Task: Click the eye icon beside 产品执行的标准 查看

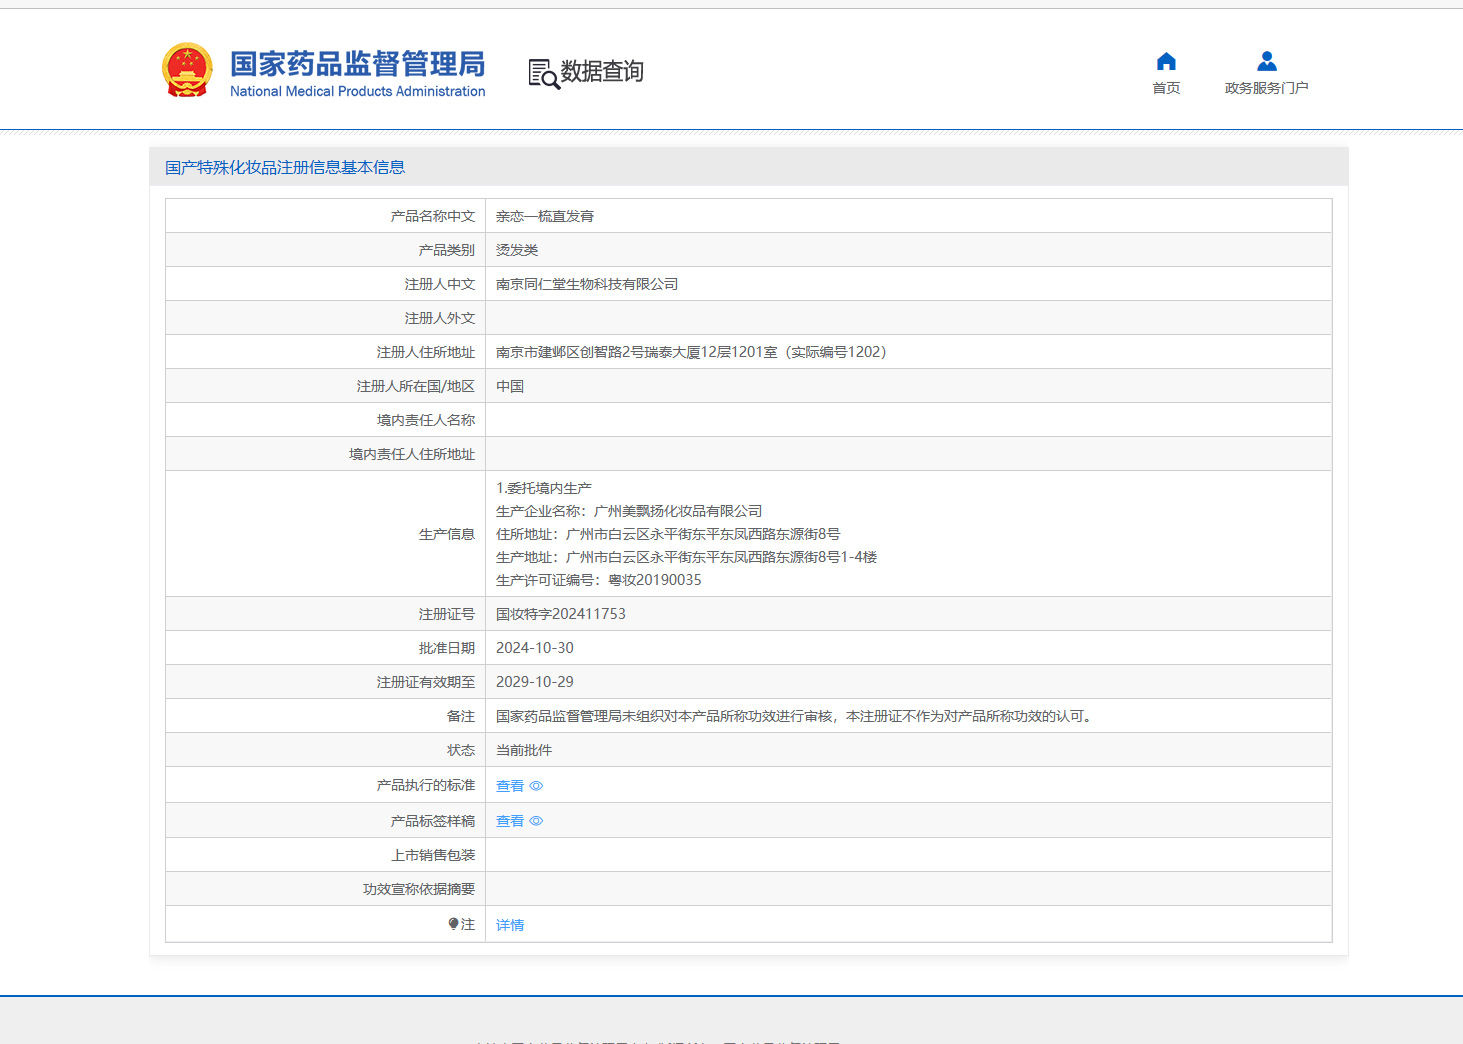Action: (x=536, y=786)
